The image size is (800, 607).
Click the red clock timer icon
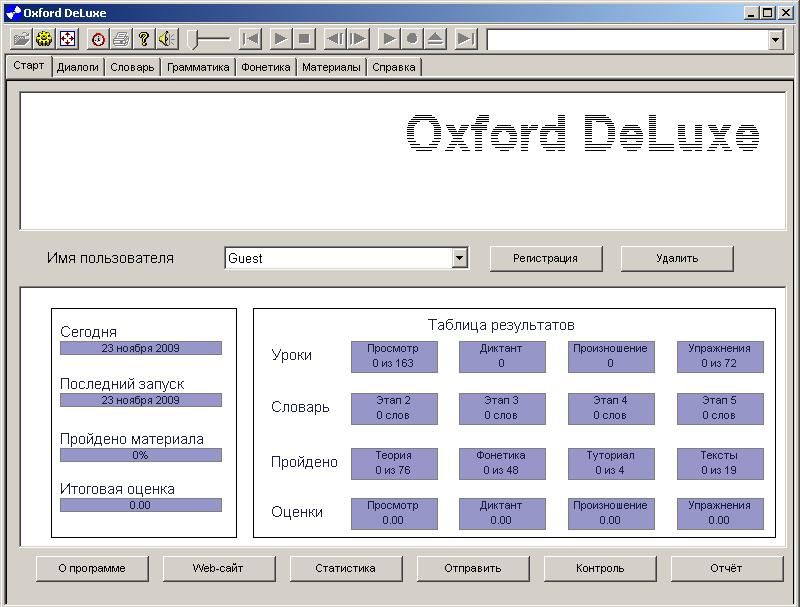(x=98, y=39)
